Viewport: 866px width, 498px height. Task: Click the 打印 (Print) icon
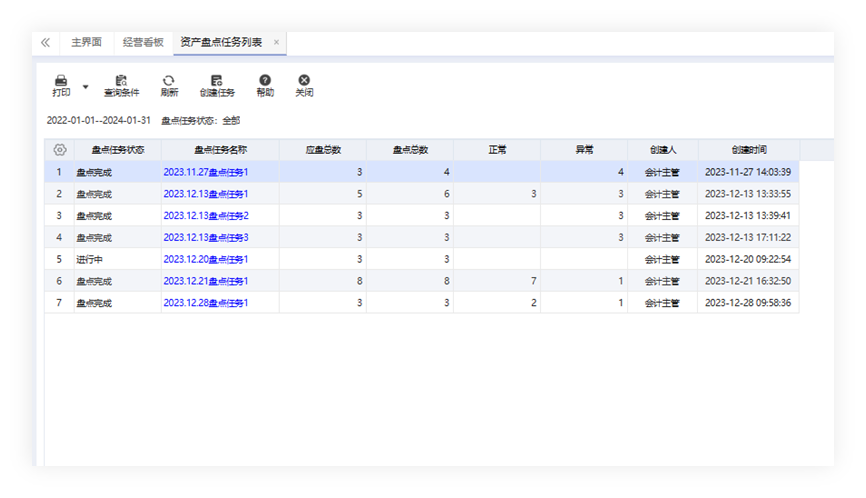(x=61, y=81)
